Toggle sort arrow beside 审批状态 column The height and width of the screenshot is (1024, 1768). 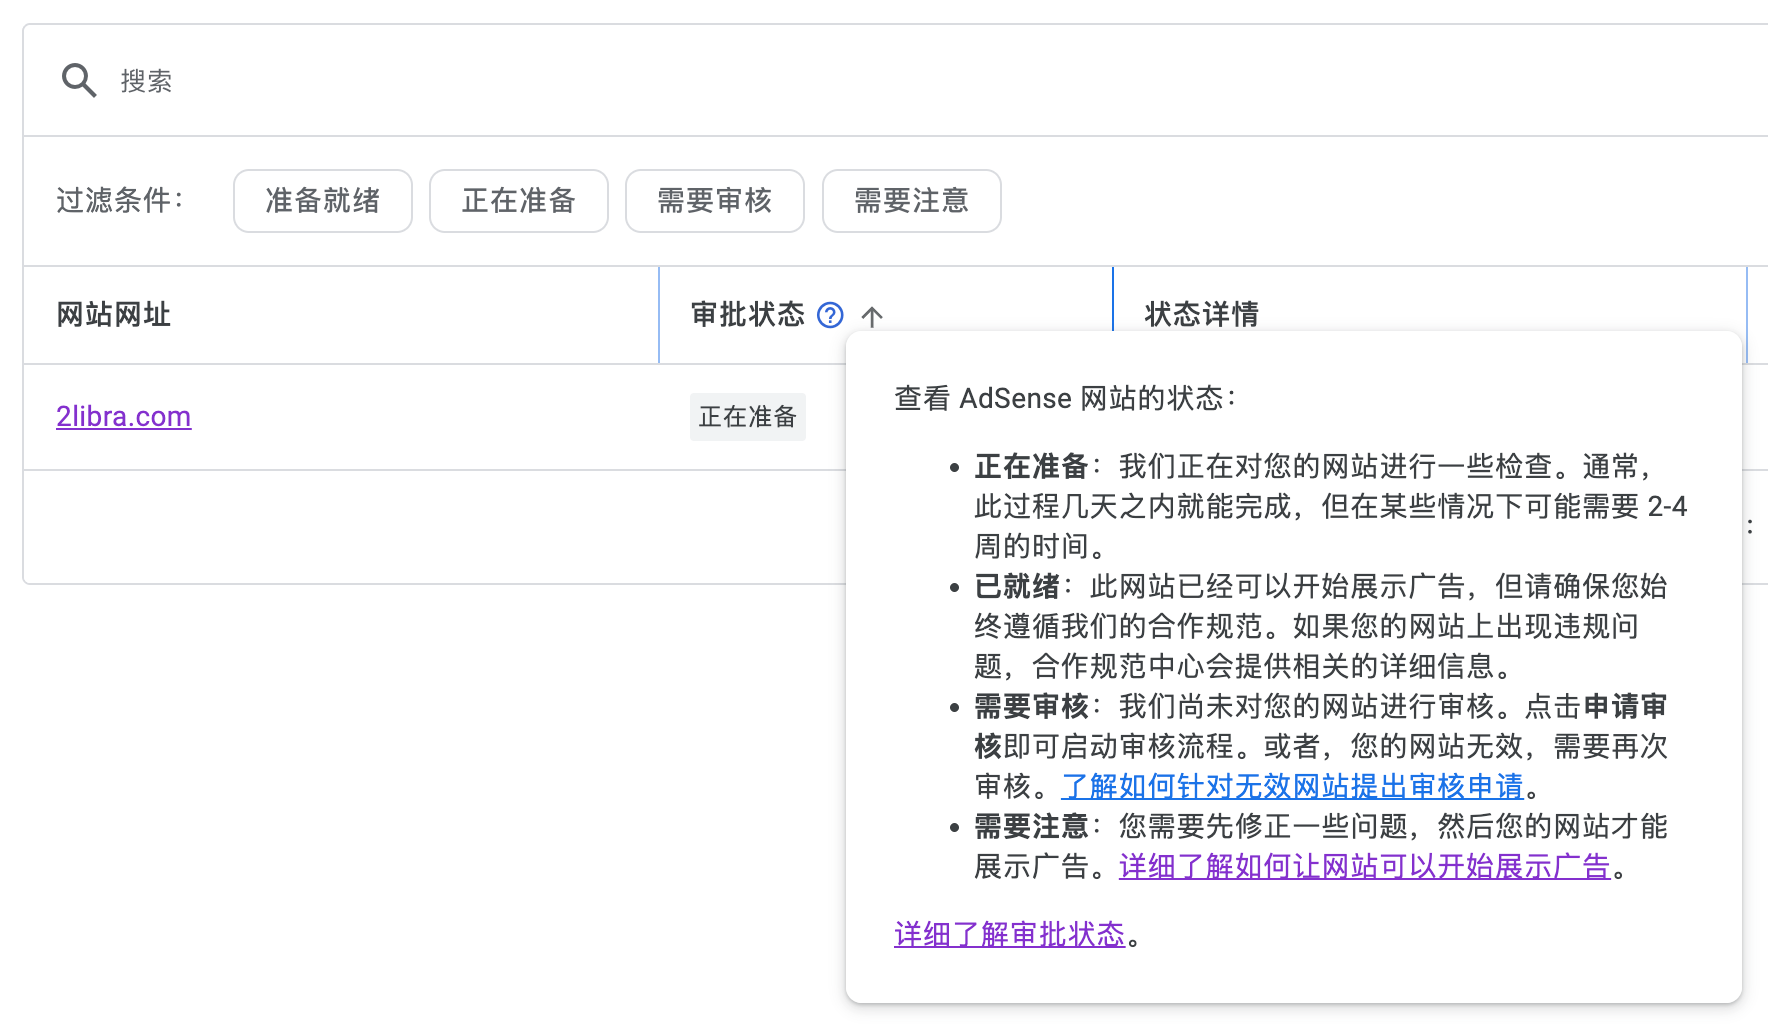tap(872, 316)
